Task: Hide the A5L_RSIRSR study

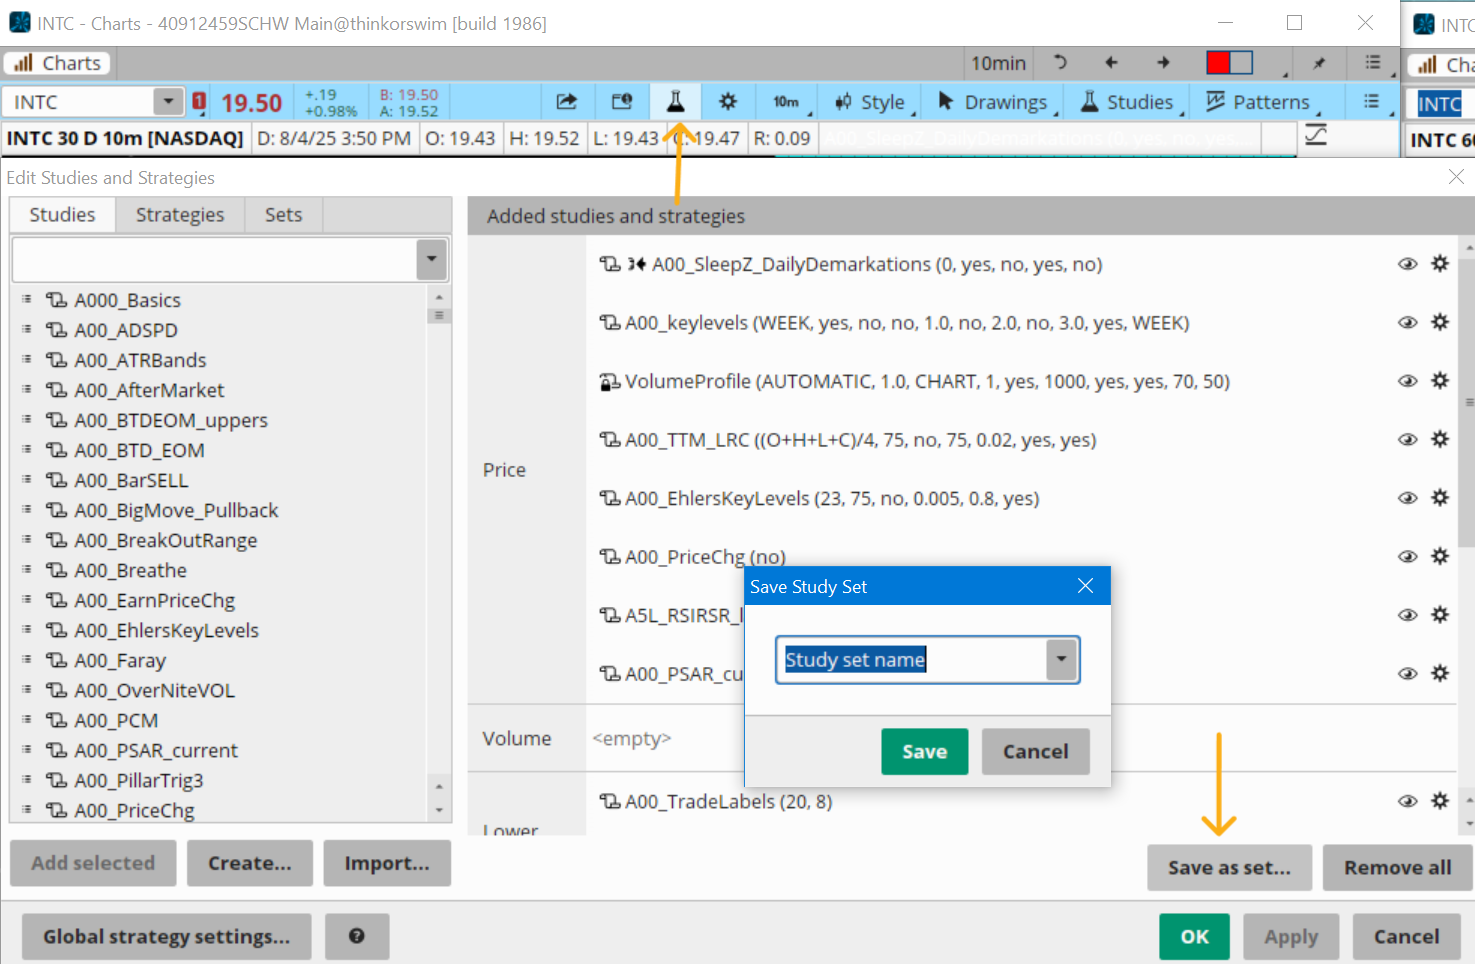Action: tap(1407, 615)
